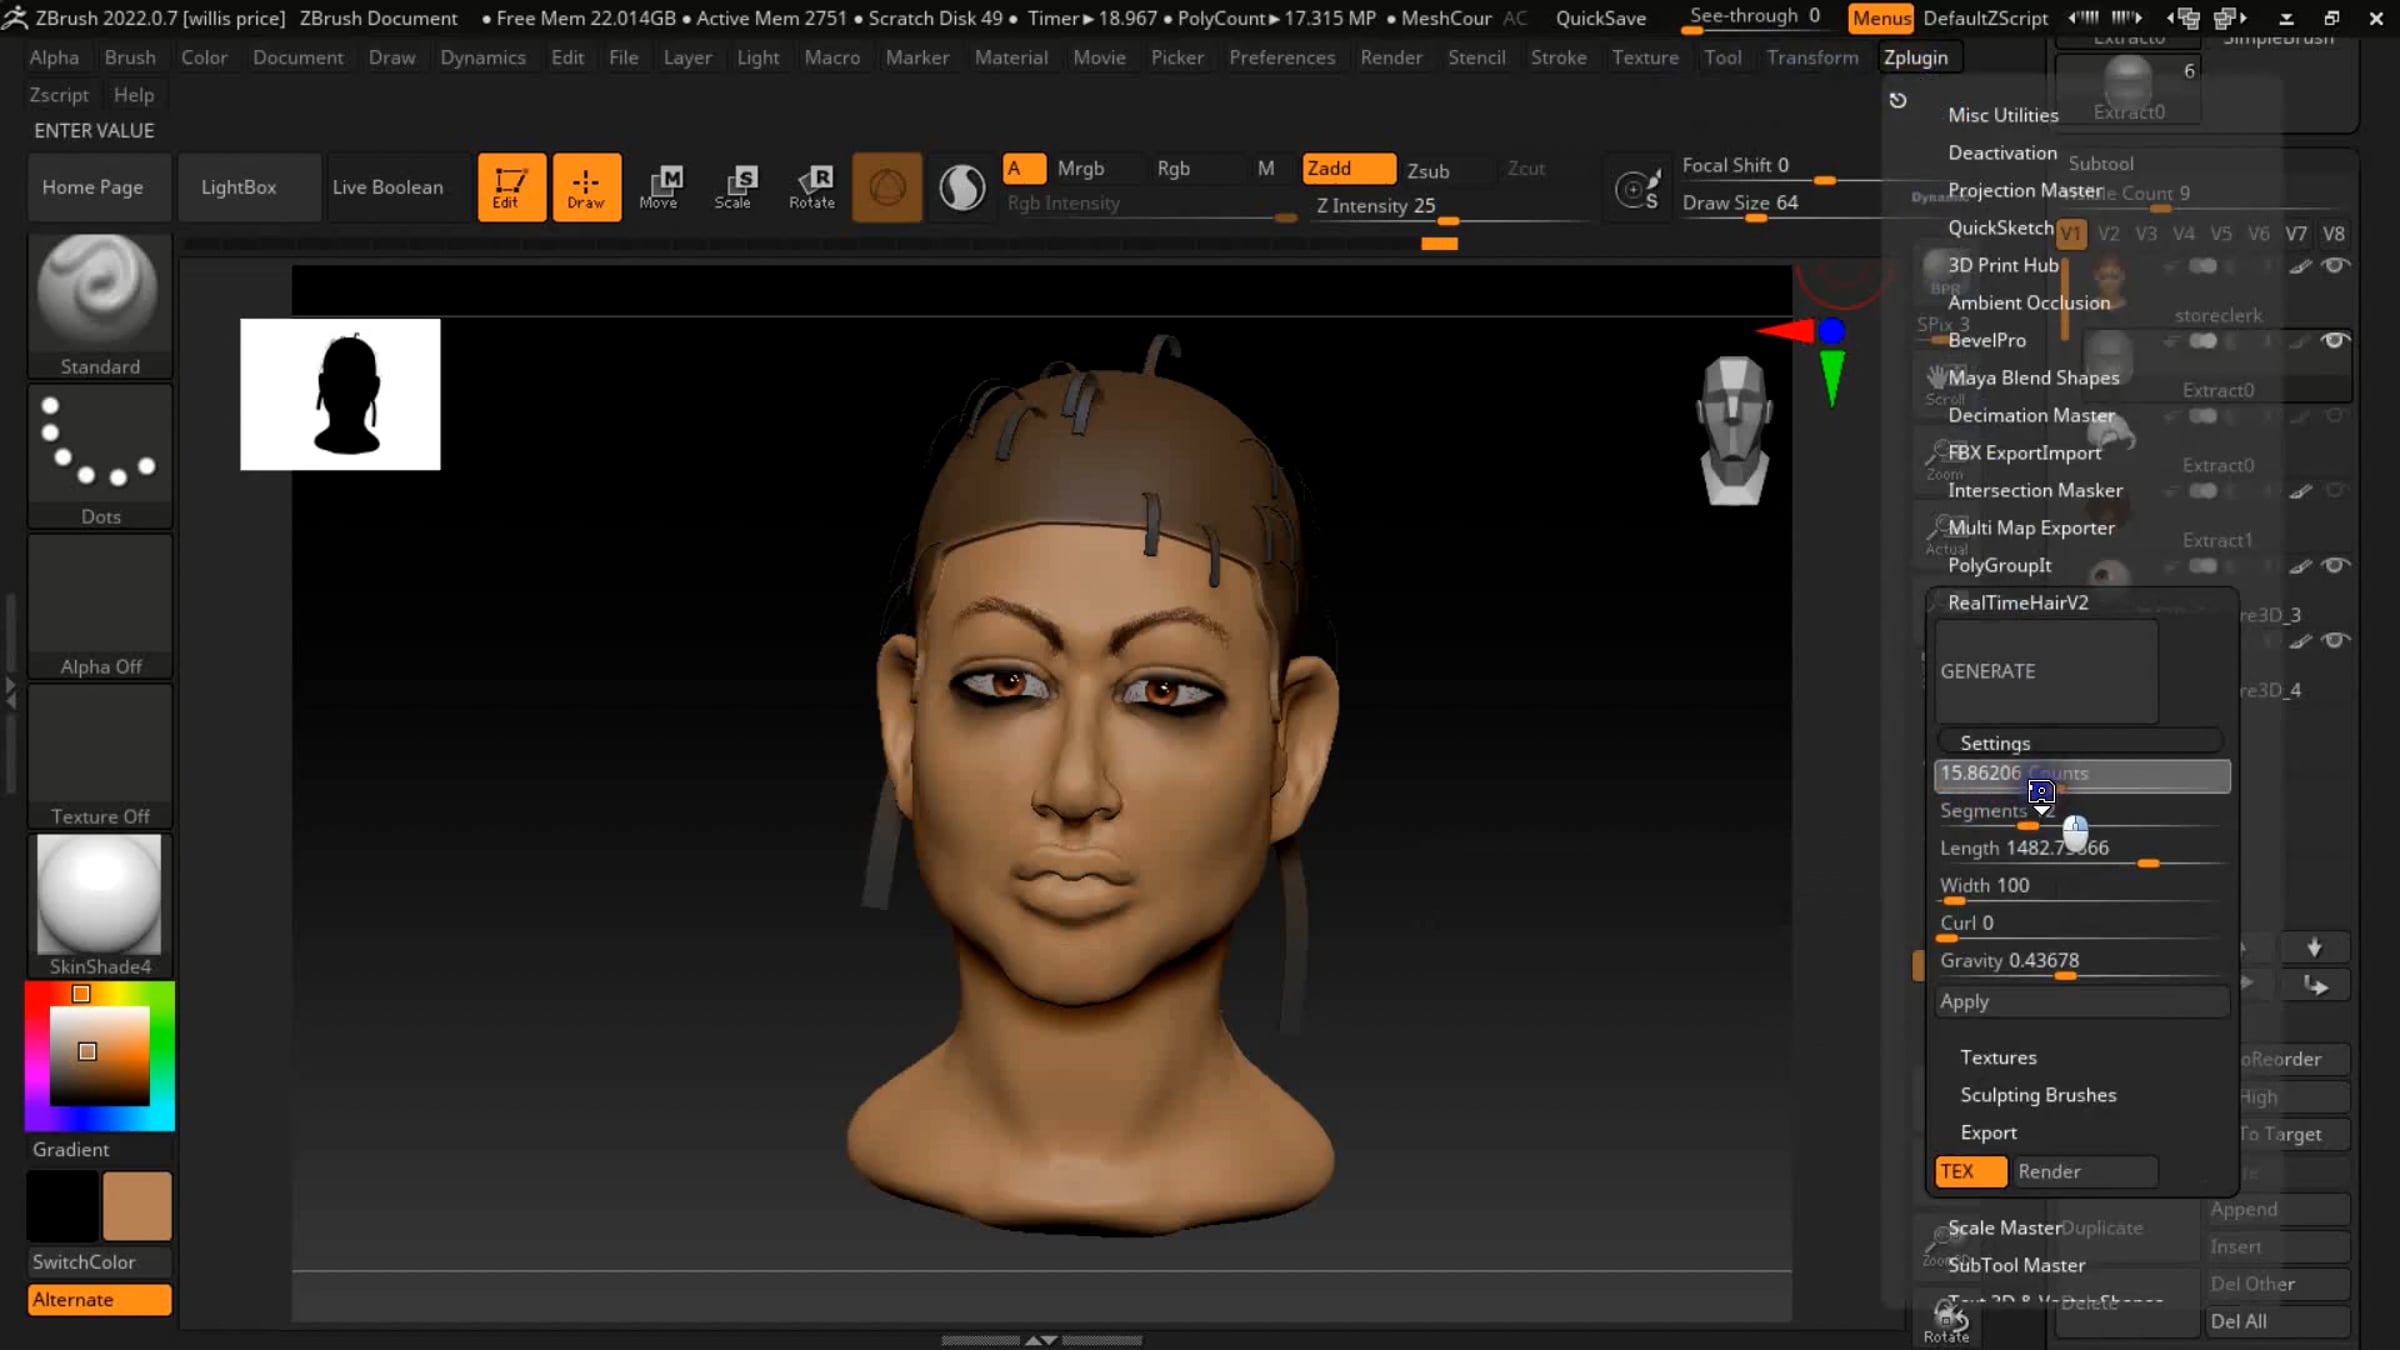The width and height of the screenshot is (2400, 1350).
Task: Toggle the TEX button in RealTimeHairV2
Action: (x=1969, y=1171)
